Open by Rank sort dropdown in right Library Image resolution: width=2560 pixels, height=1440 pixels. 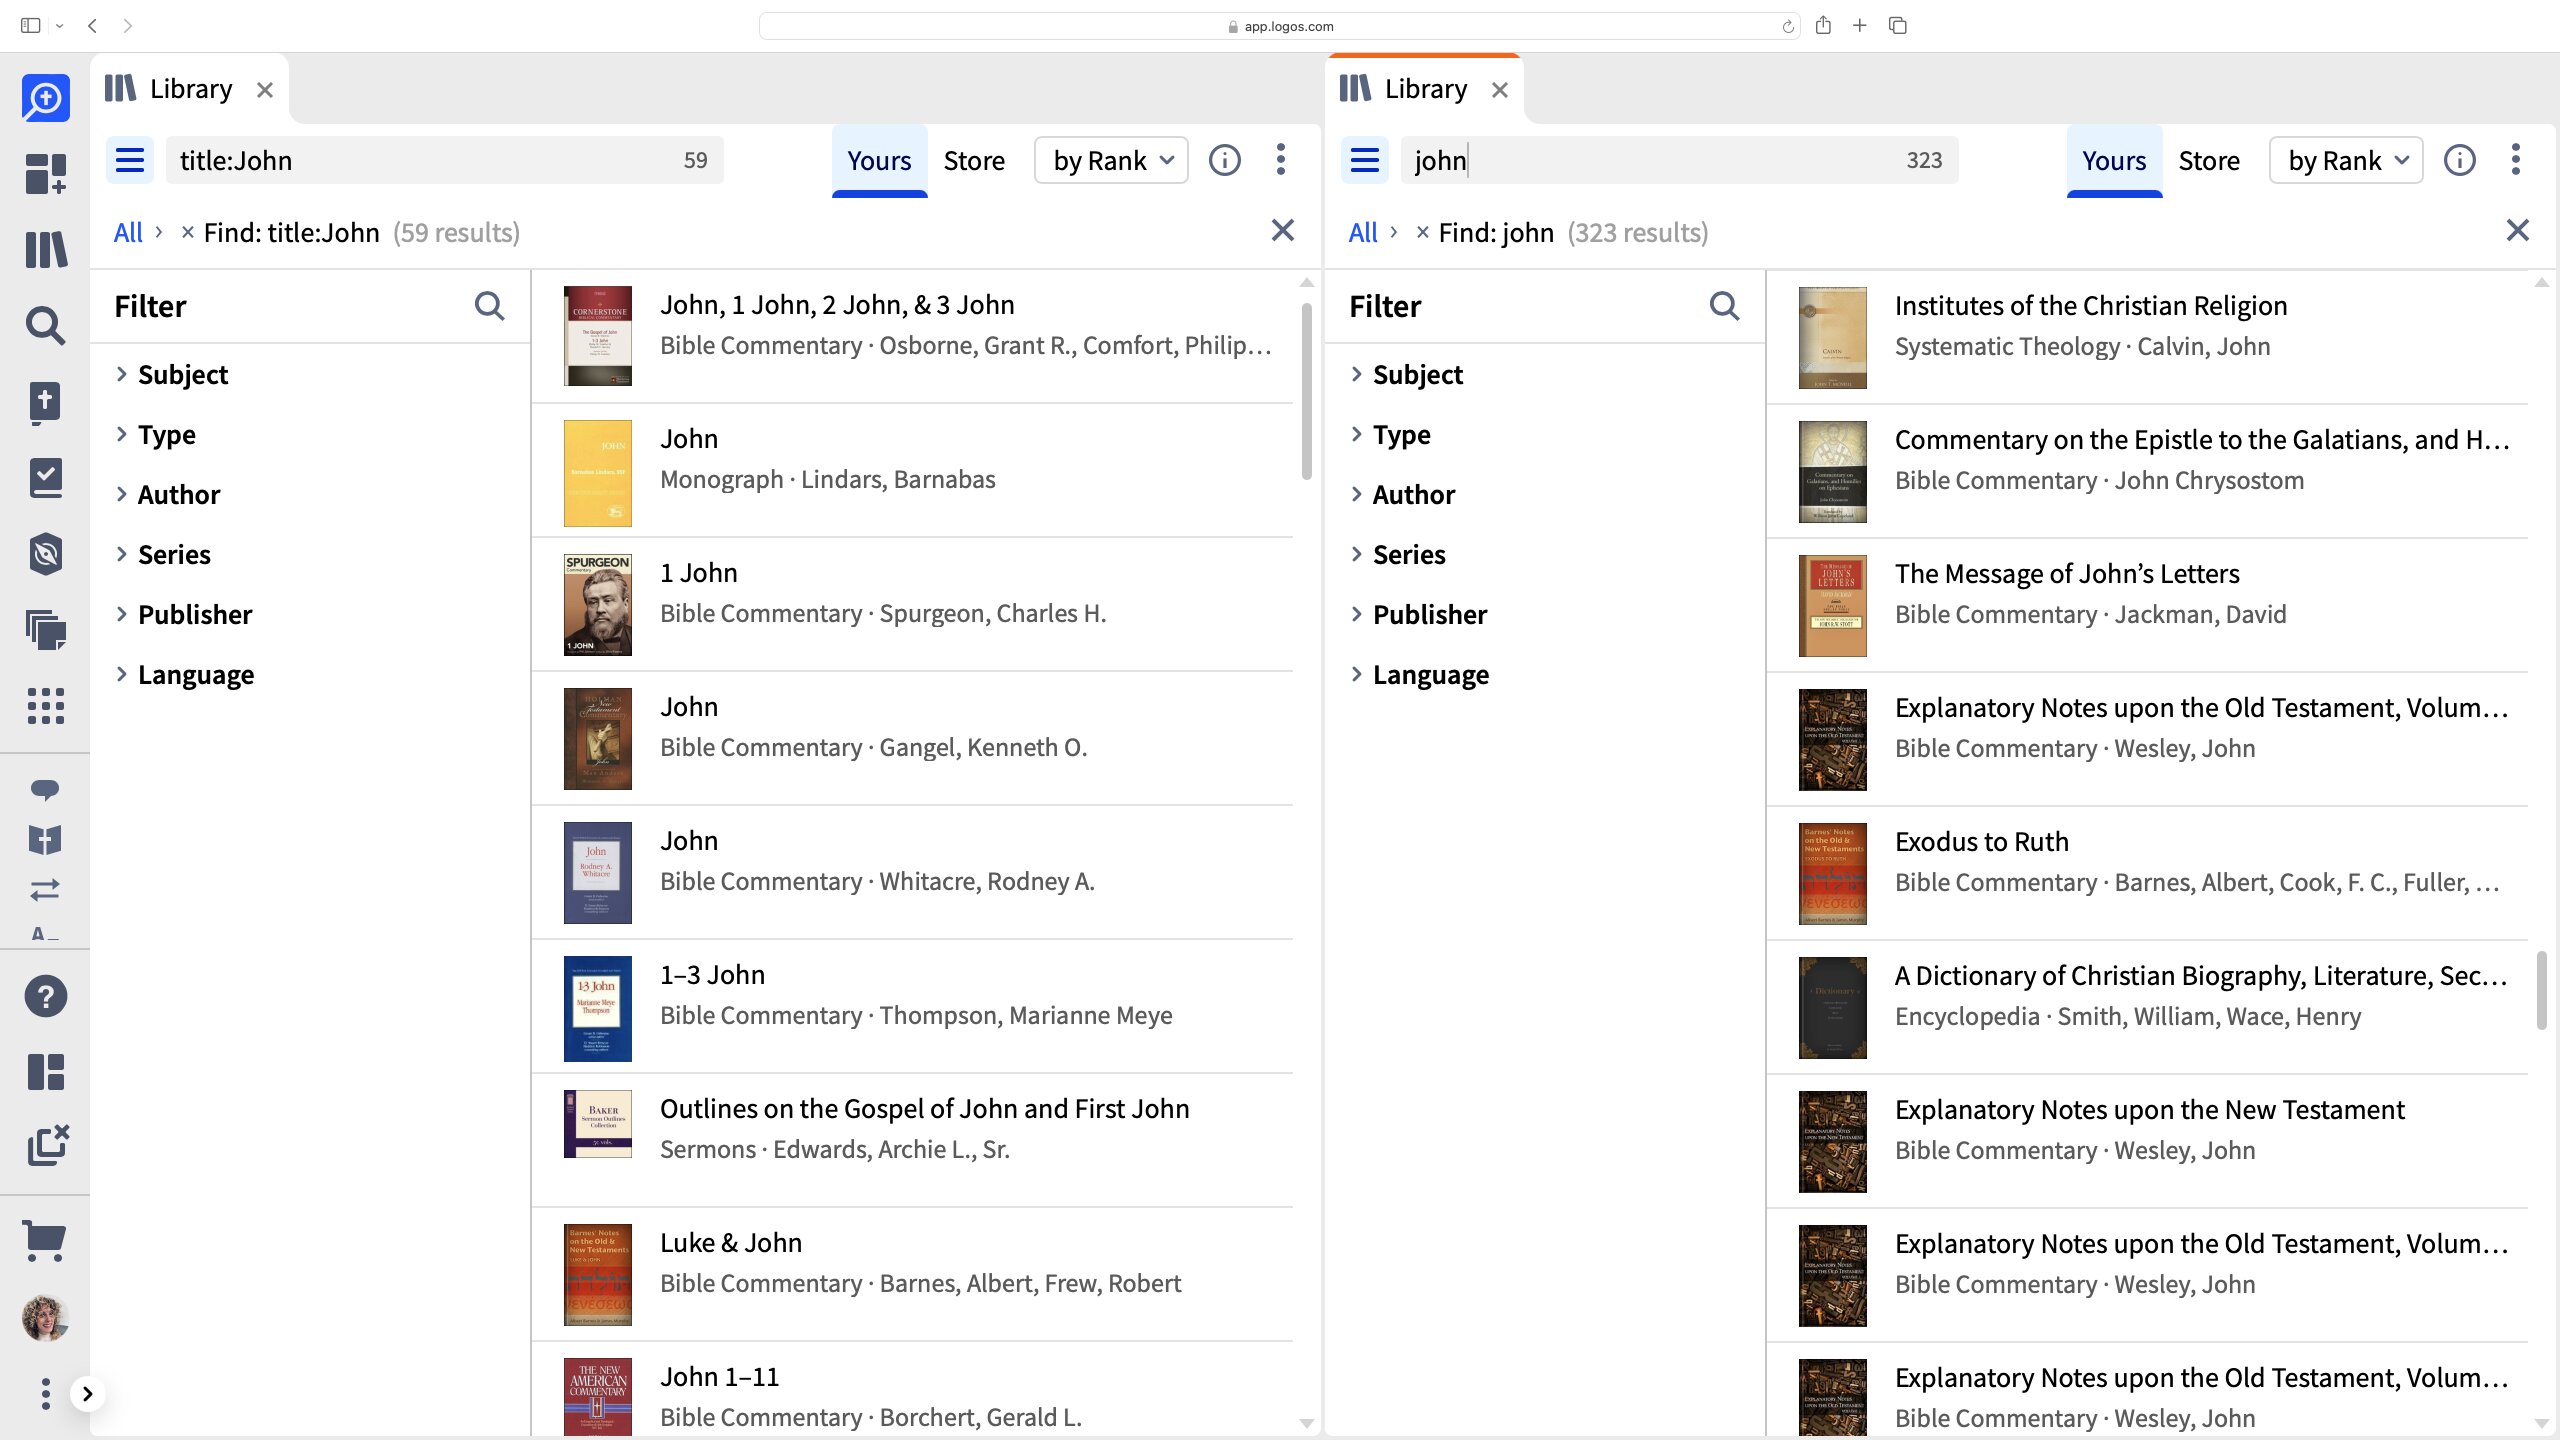tap(2346, 160)
